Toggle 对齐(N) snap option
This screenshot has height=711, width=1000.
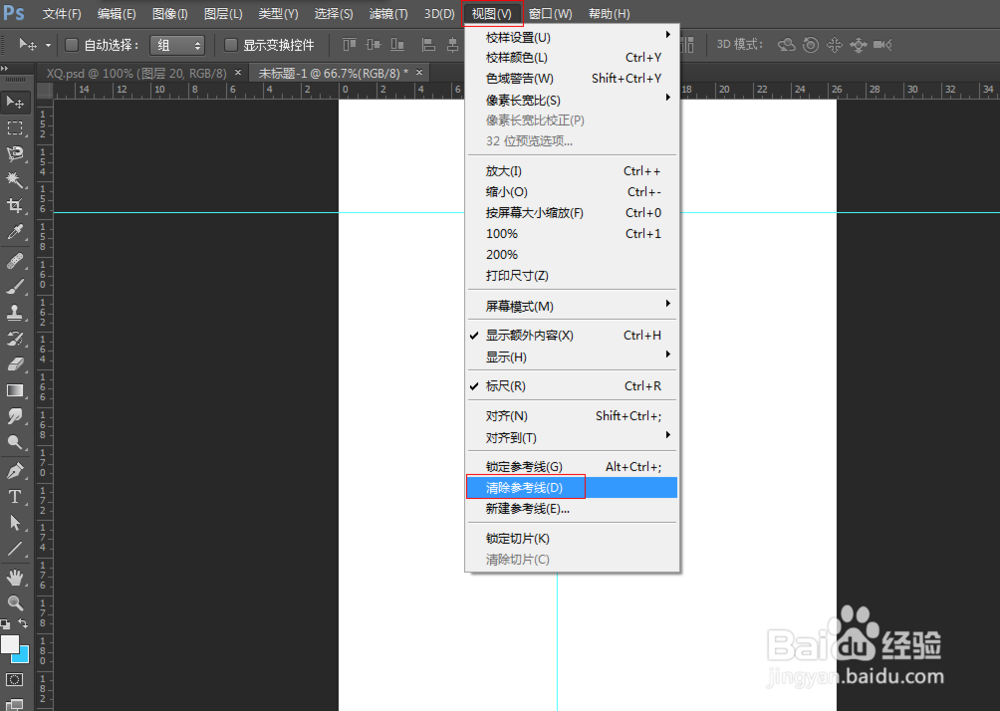[x=573, y=416]
